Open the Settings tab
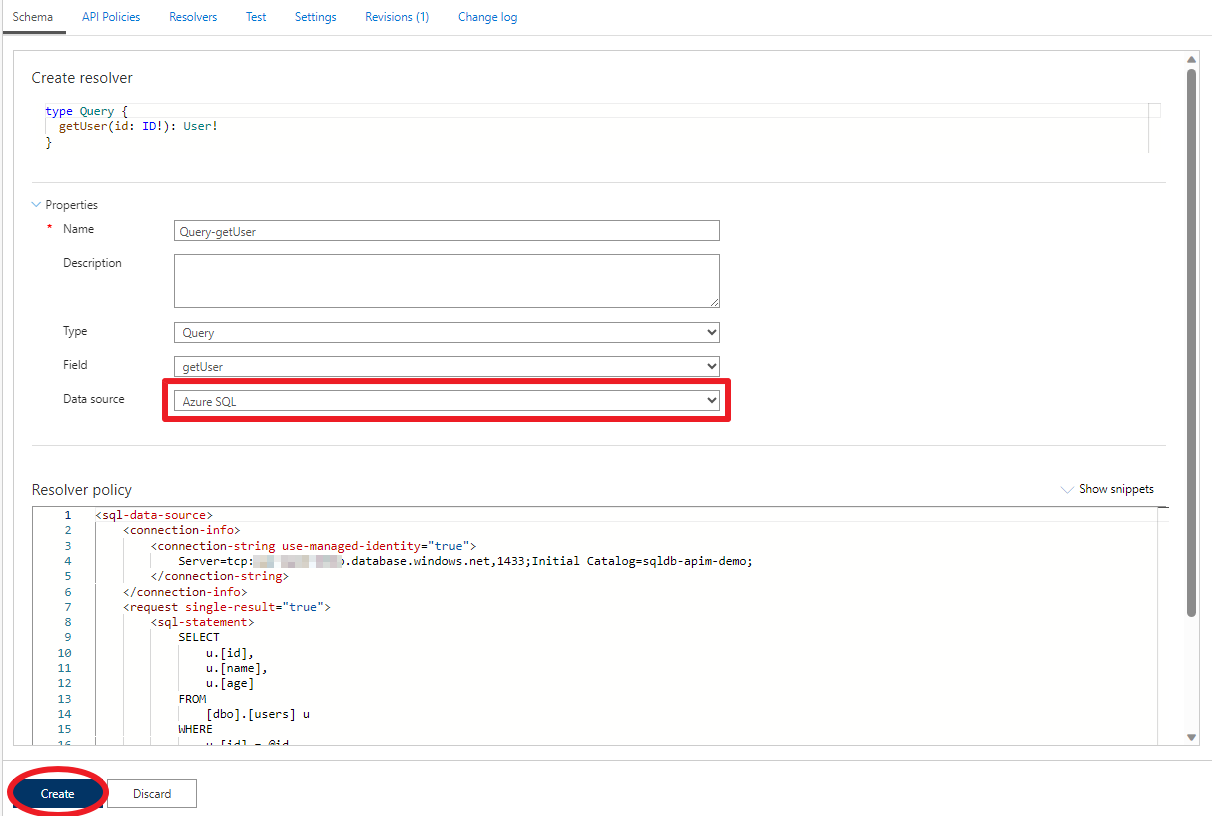The height and width of the screenshot is (816, 1212). [316, 17]
